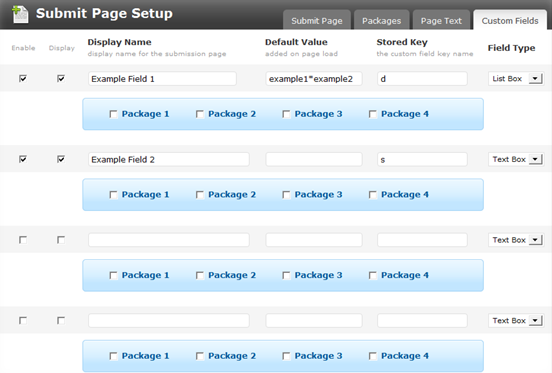The width and height of the screenshot is (552, 373).
Task: Tick Package 3 under Example Field 2
Action: click(x=286, y=195)
